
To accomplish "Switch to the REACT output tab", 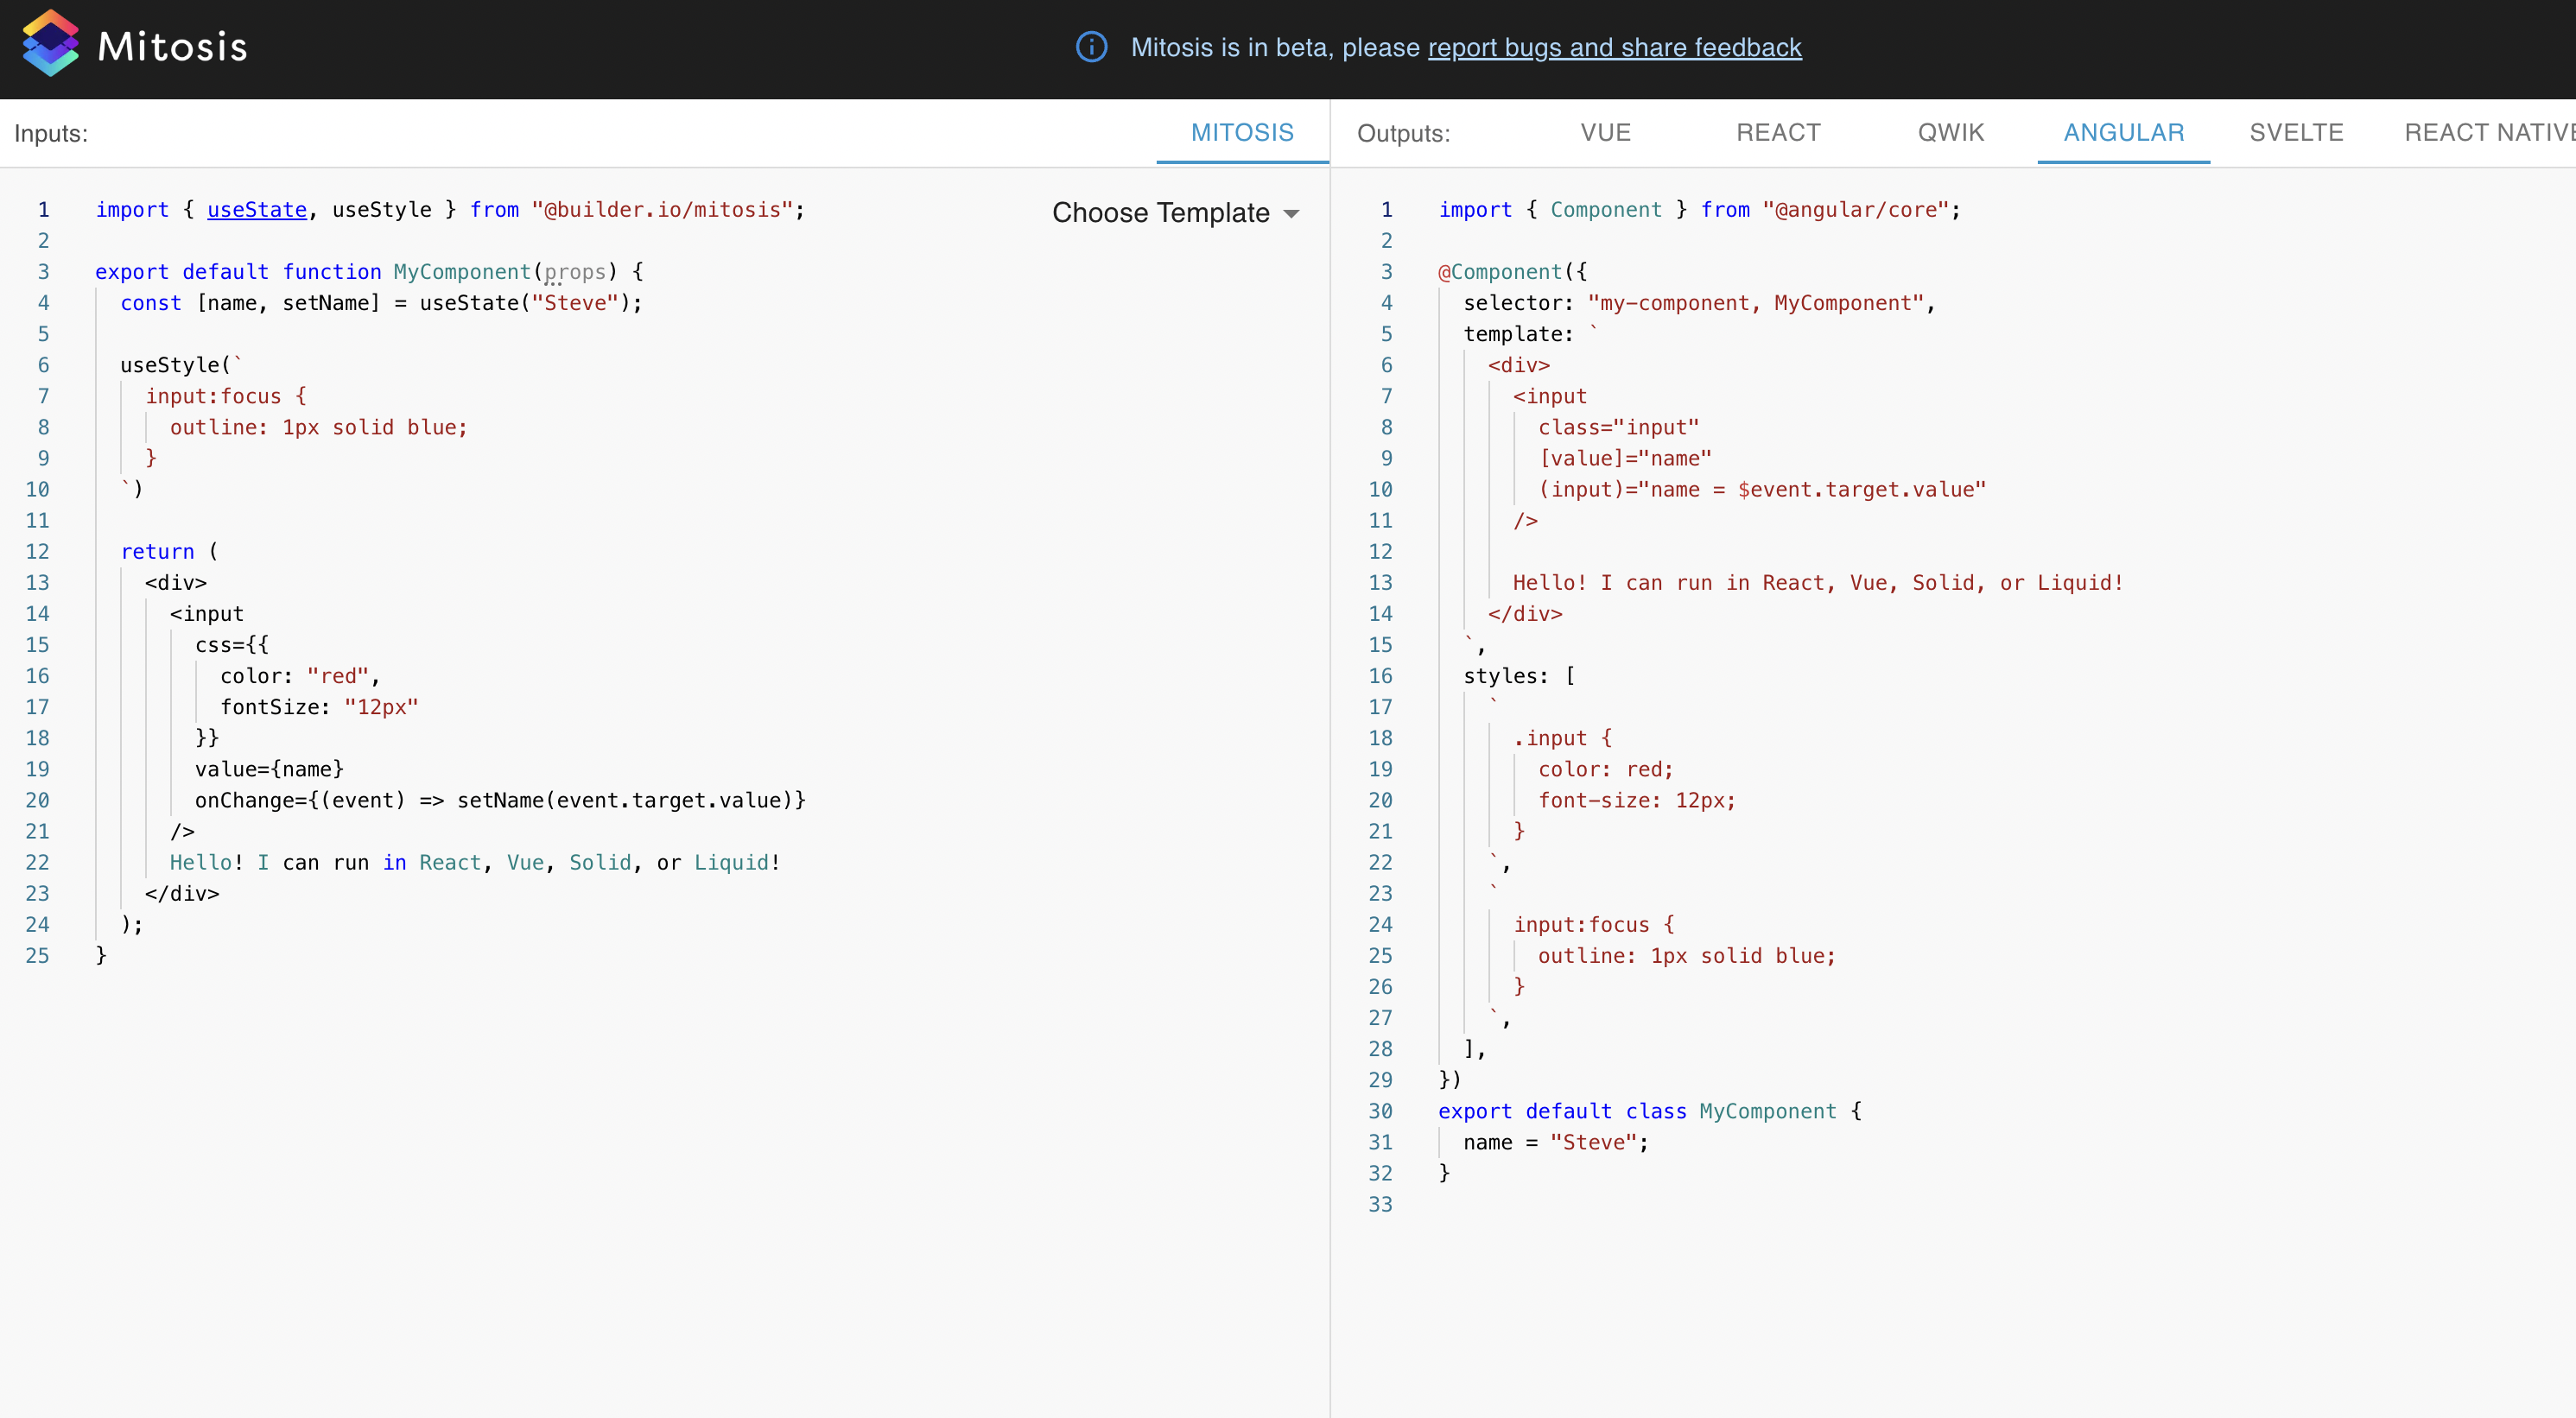I will [x=1779, y=132].
